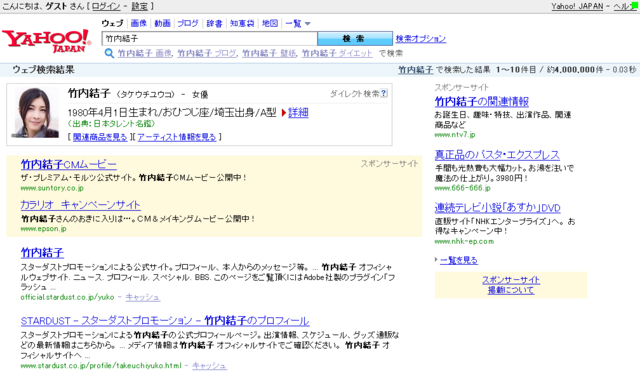Search suggestion 竹内結子 ブログ
This screenshot has width=640, height=372.
(x=207, y=53)
